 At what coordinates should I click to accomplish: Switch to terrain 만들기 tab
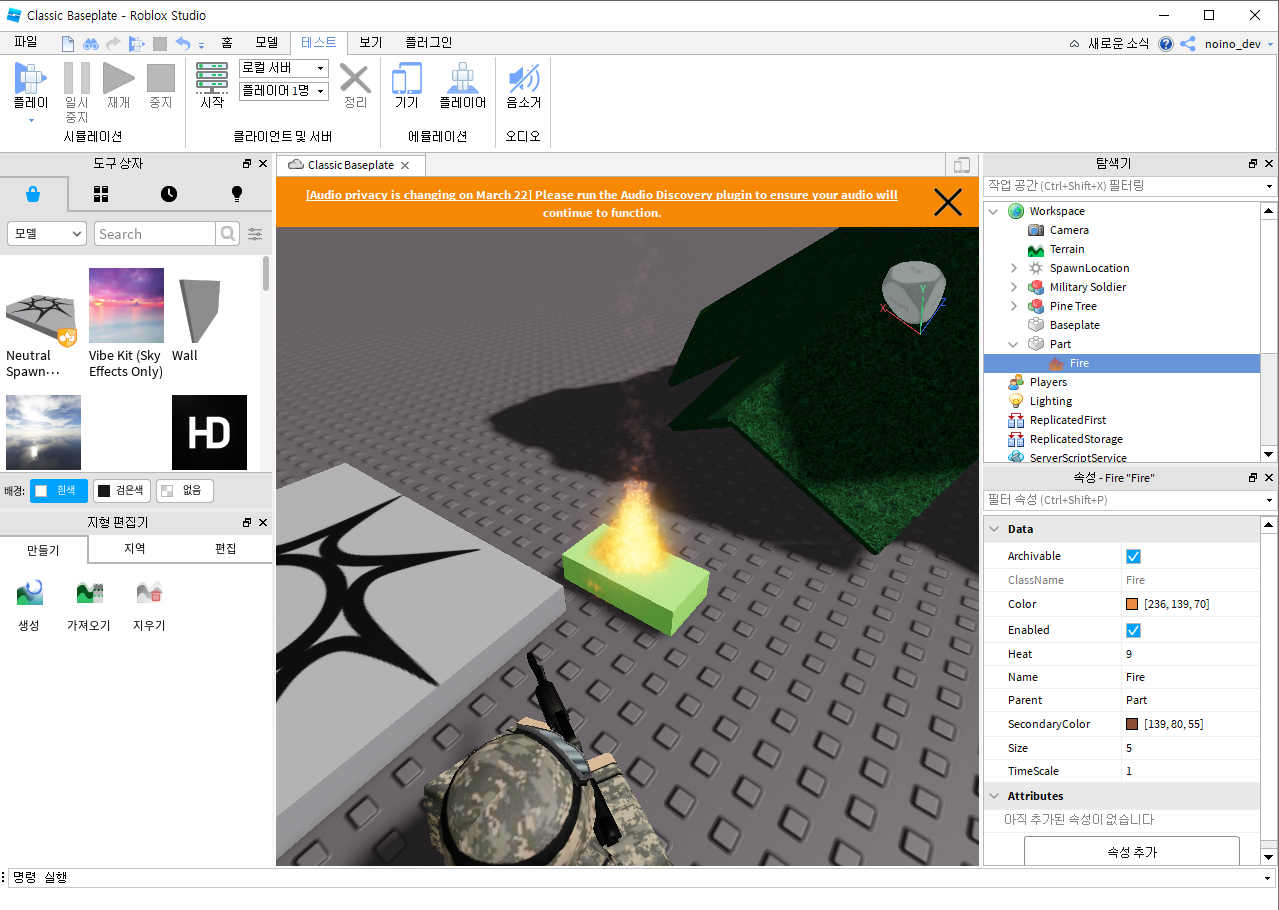coord(44,549)
